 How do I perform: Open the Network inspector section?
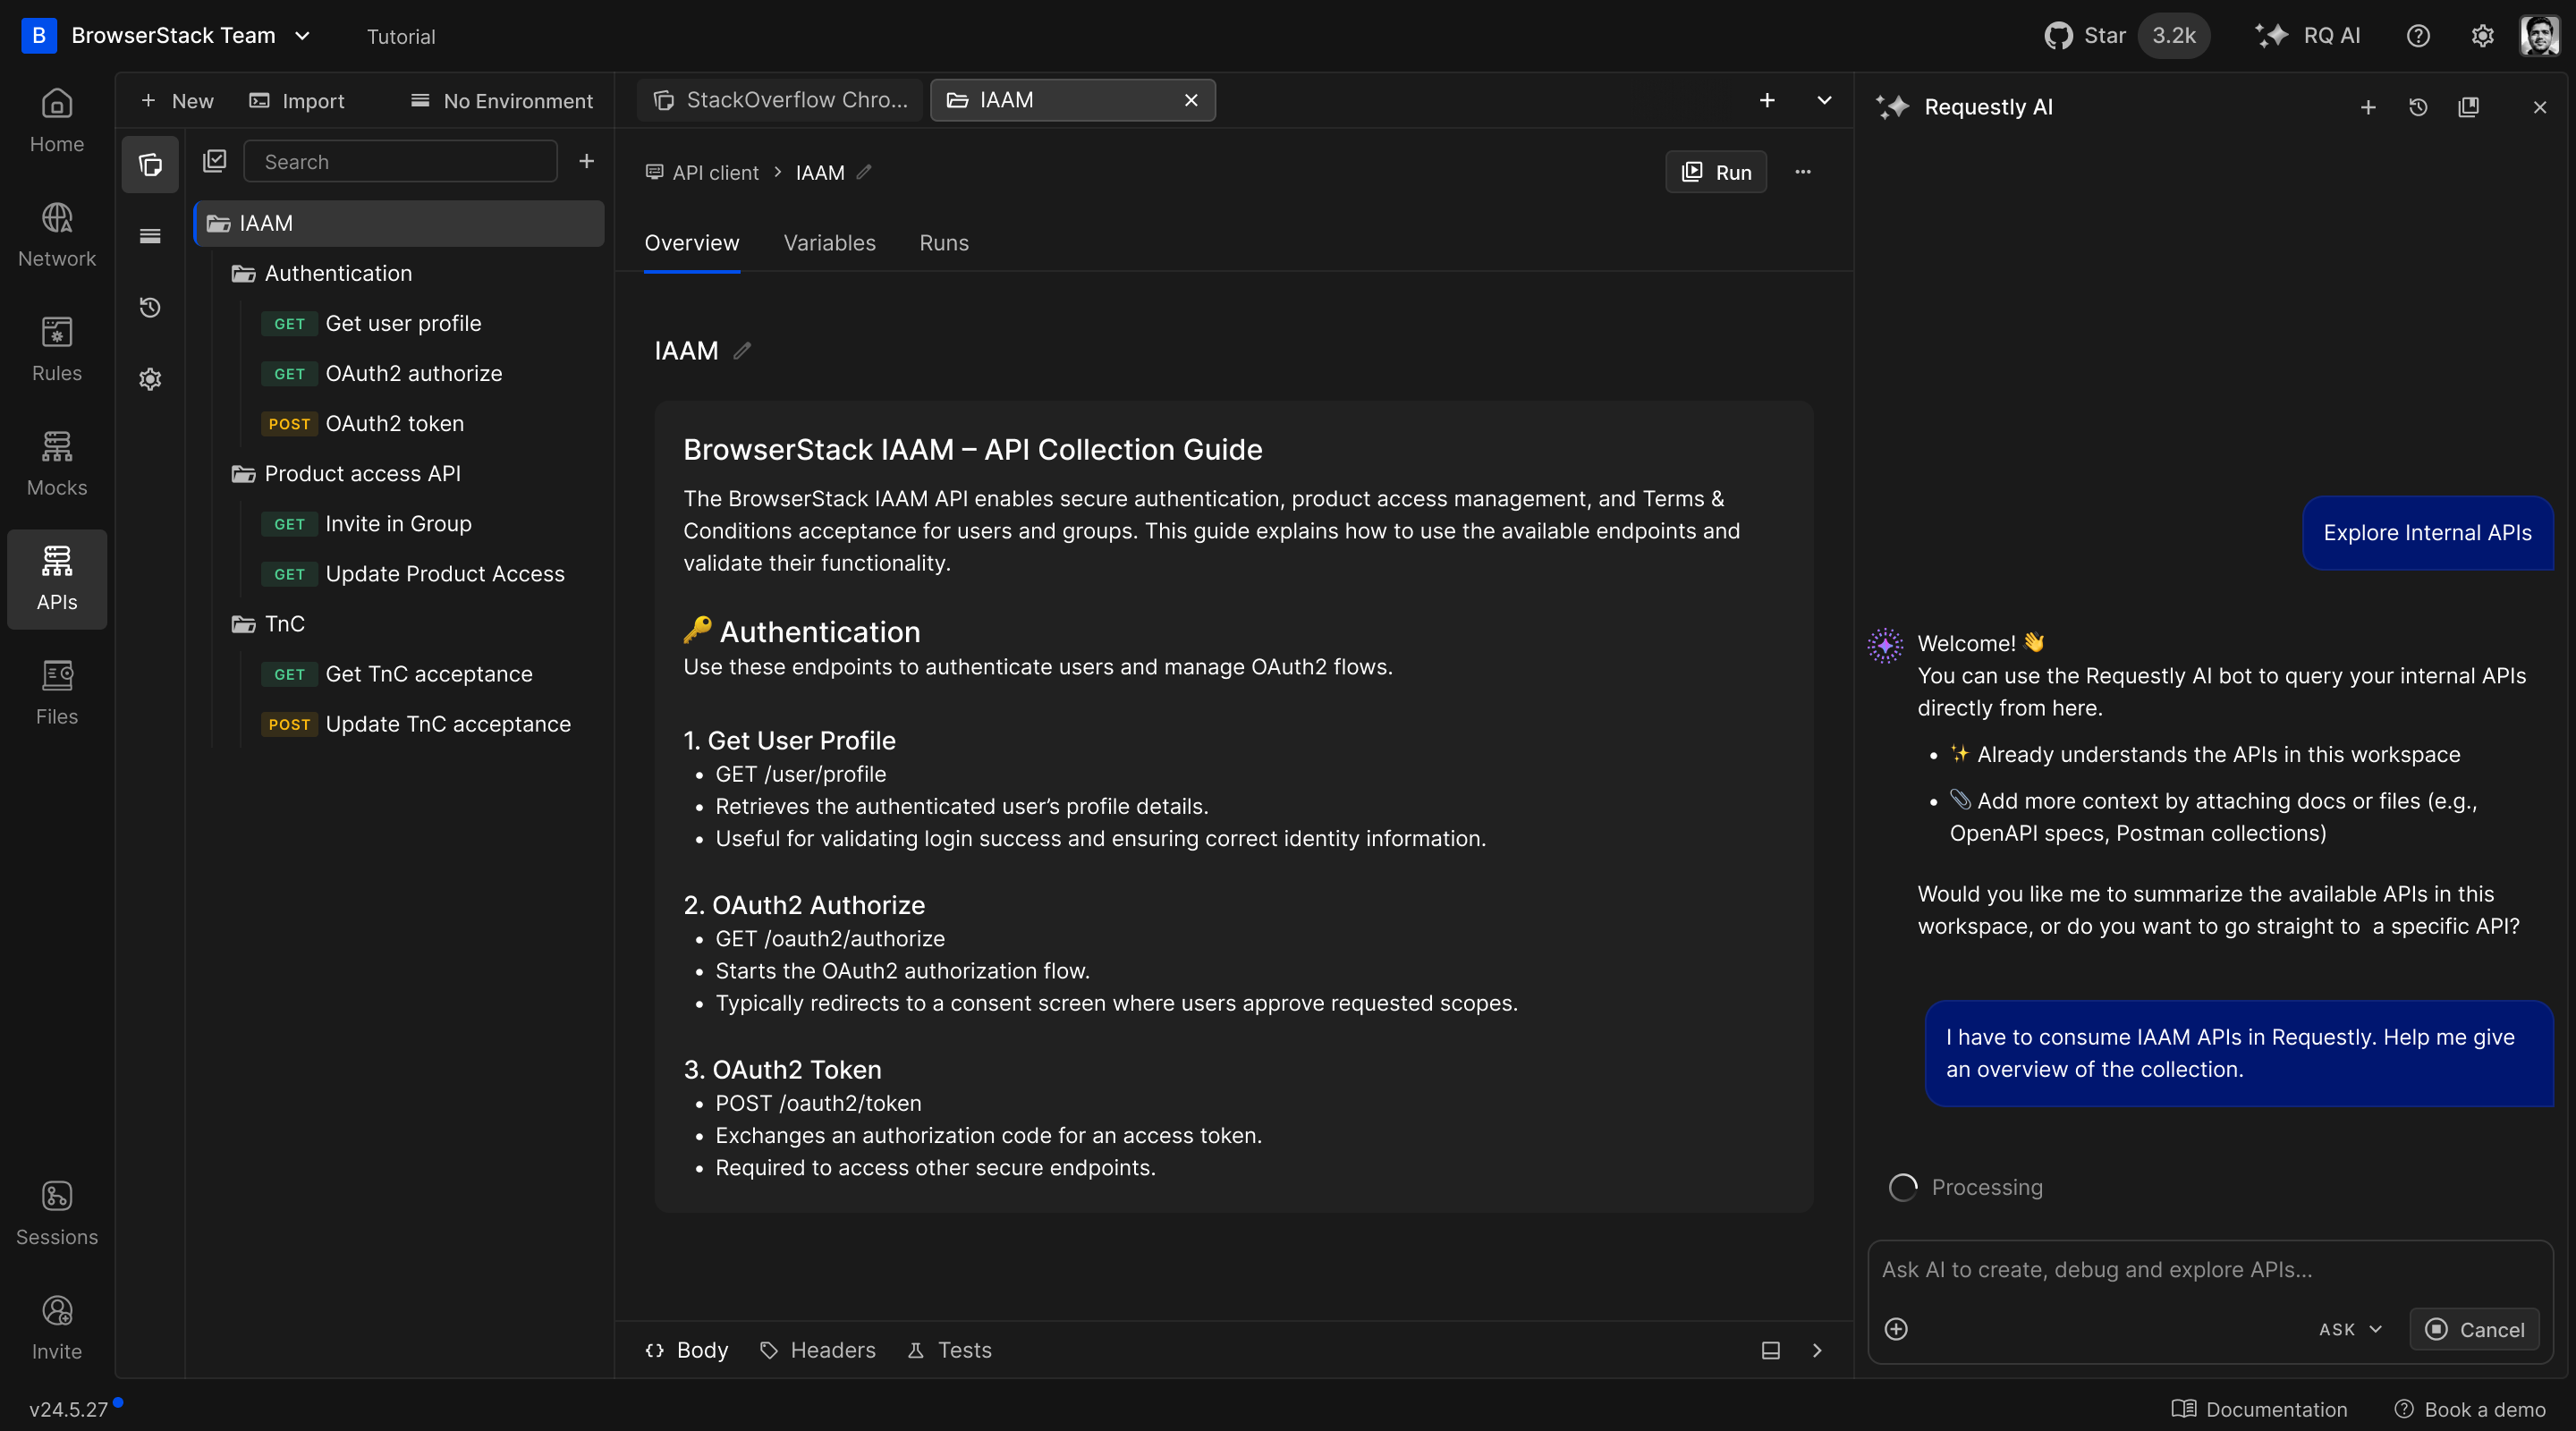(57, 235)
